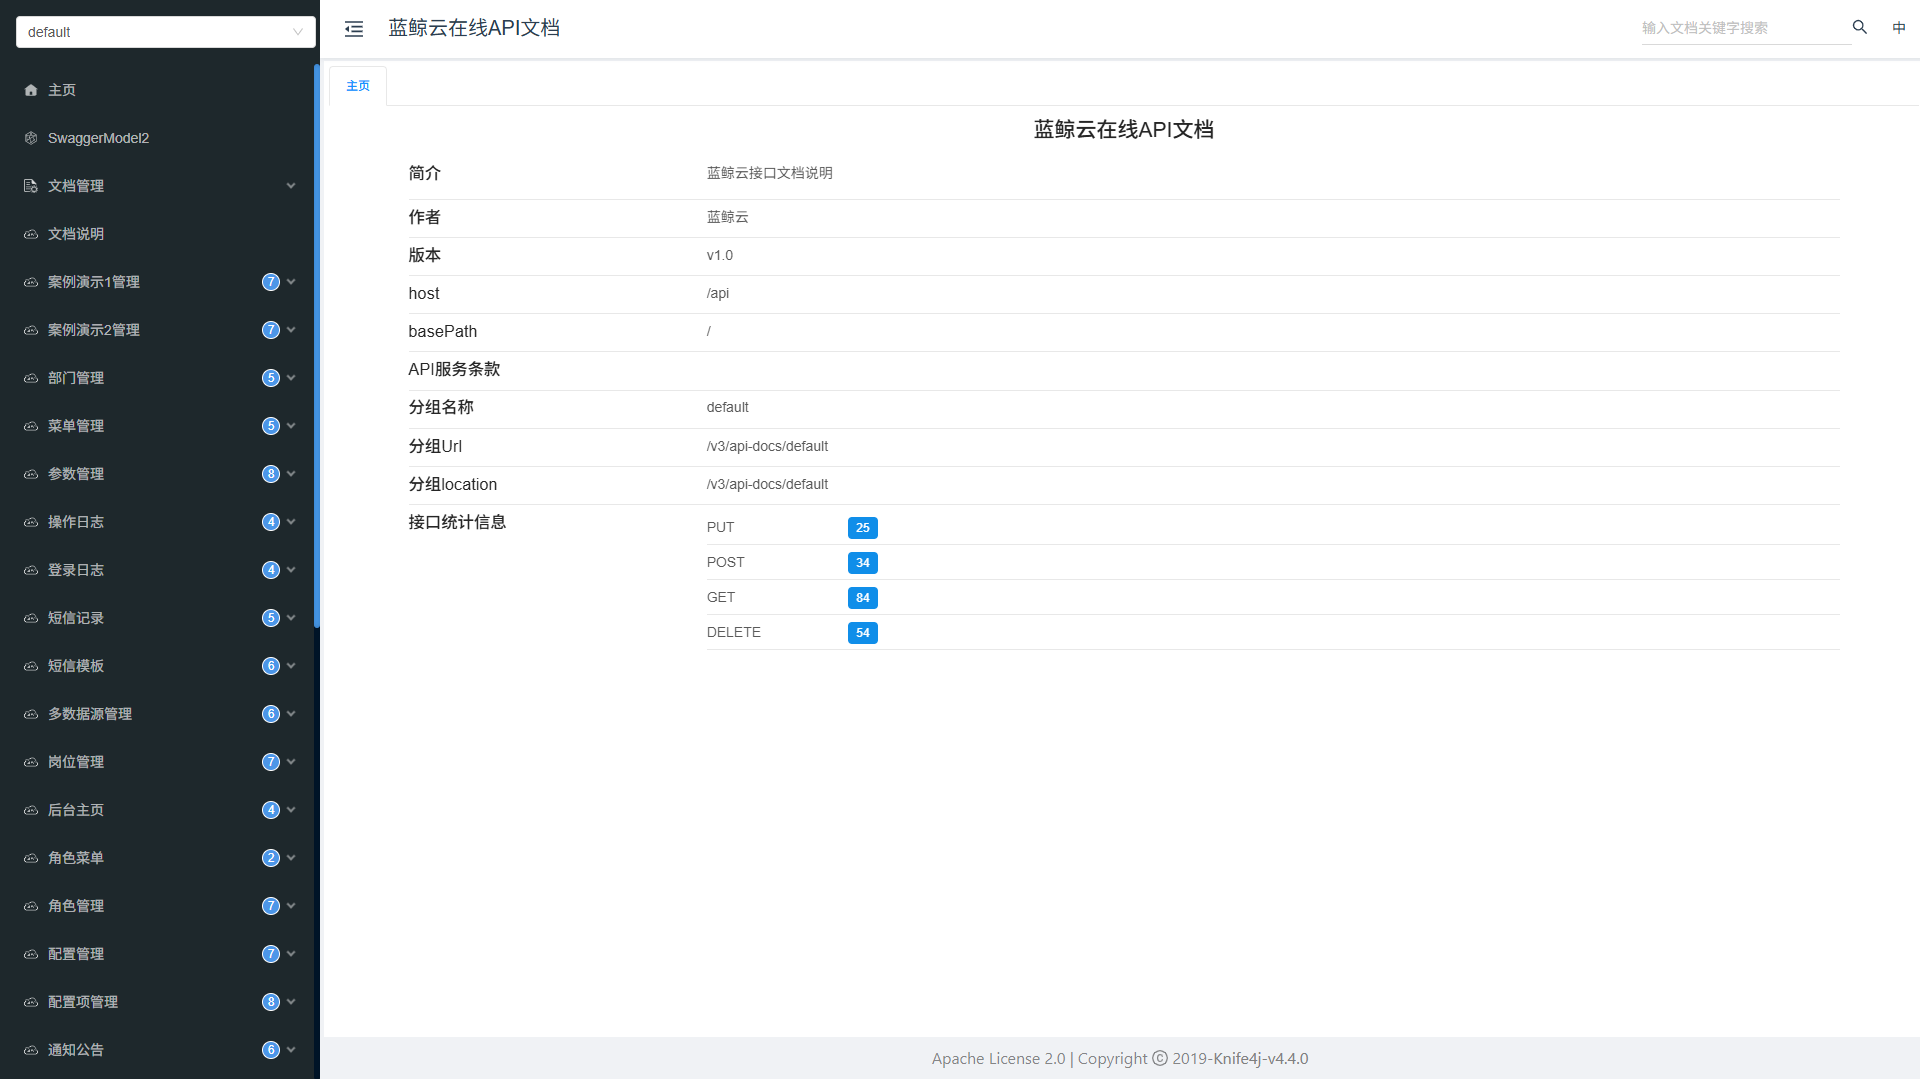Click the 文档管理 document icon
Image resolution: width=1920 pixels, height=1079 pixels.
click(31, 186)
